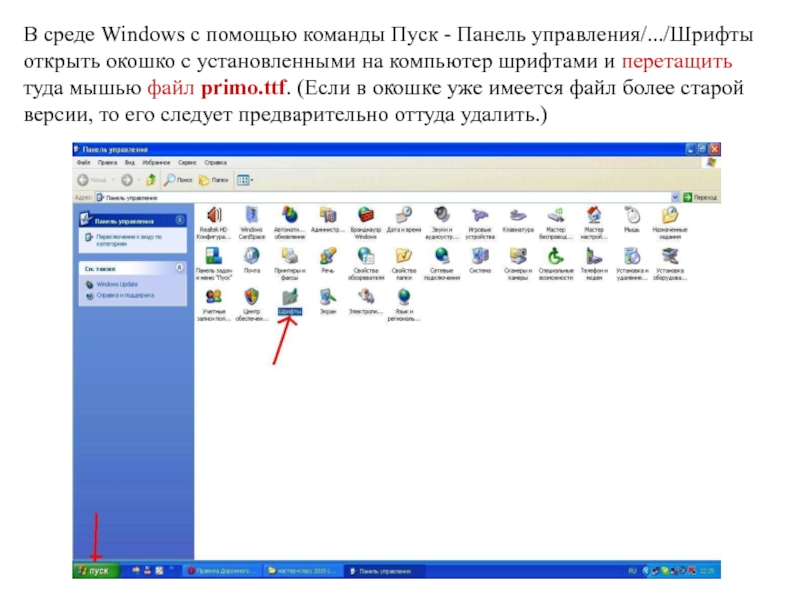Click the Переход go button
The width and height of the screenshot is (800, 600).
pos(700,197)
